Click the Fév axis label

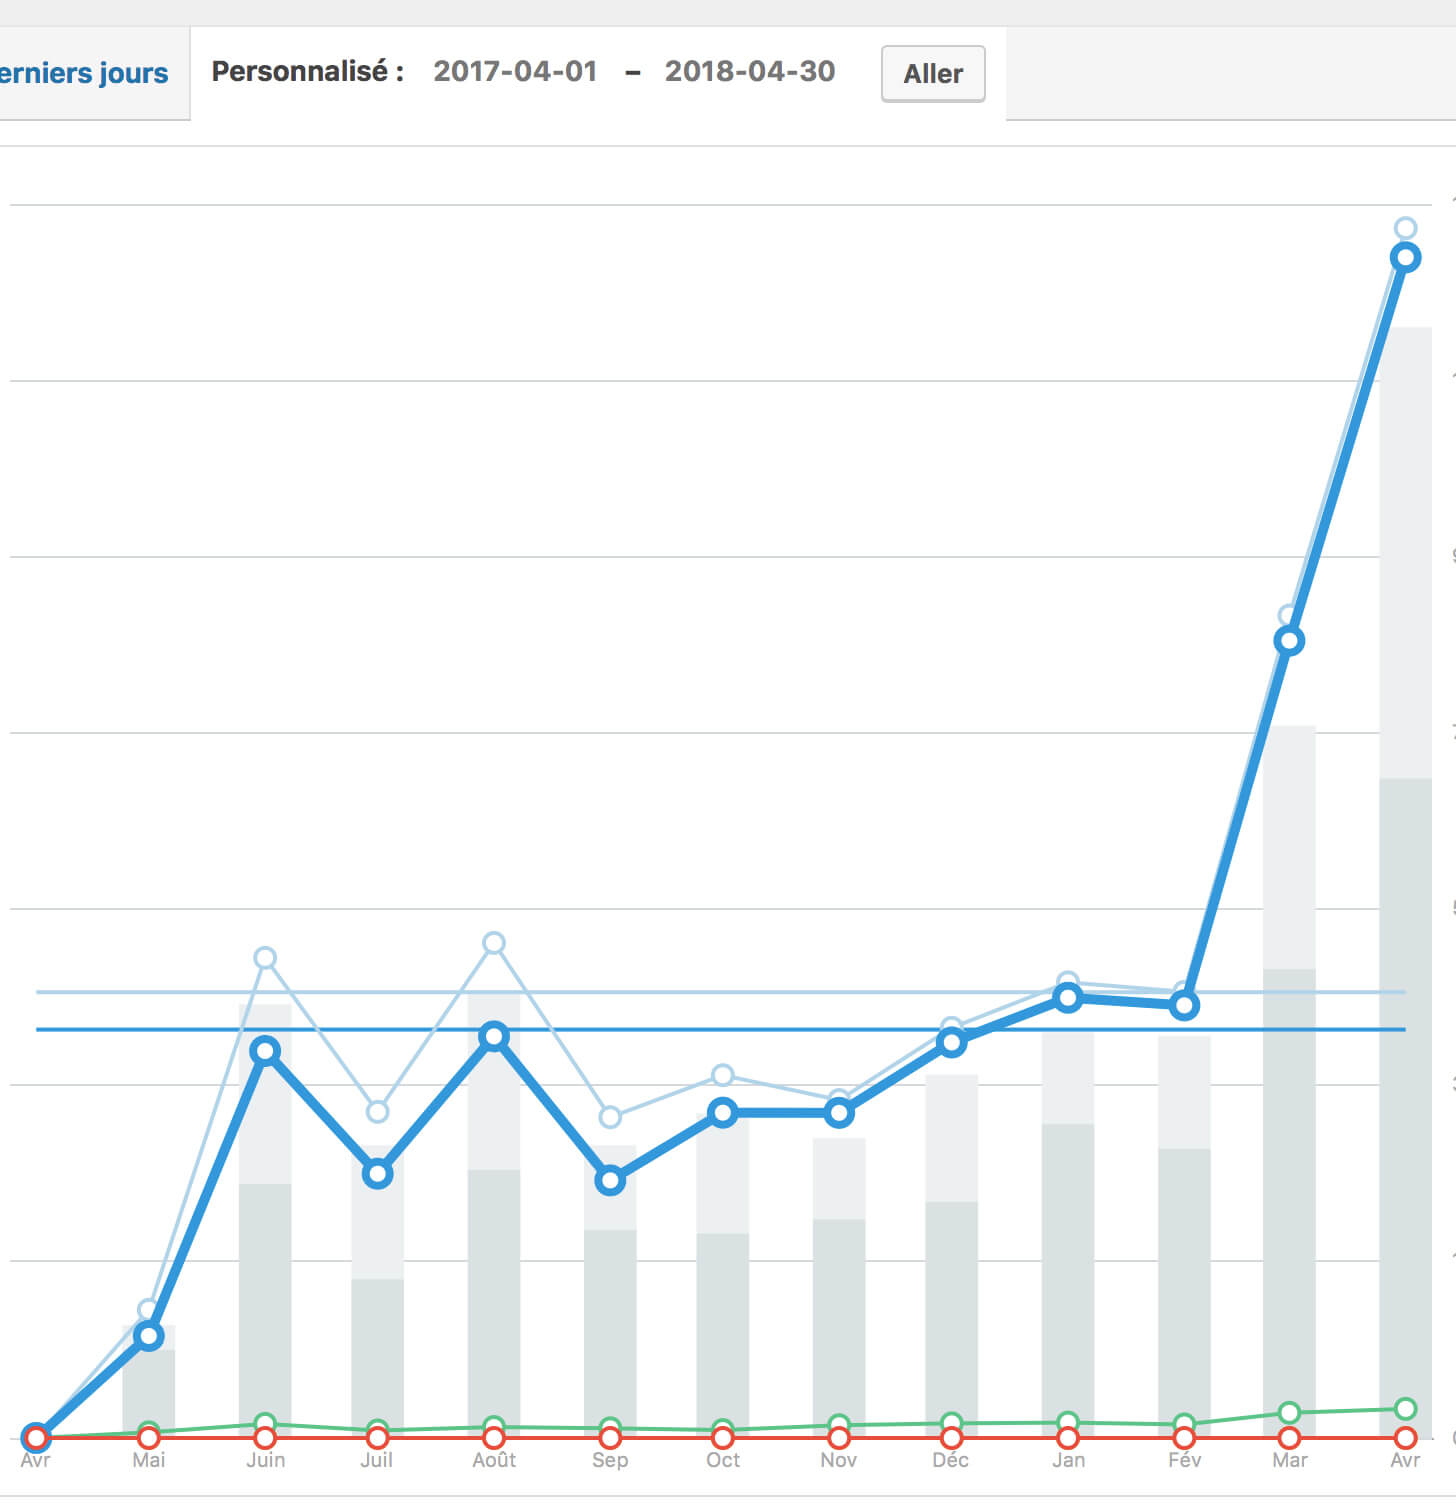click(1184, 1460)
